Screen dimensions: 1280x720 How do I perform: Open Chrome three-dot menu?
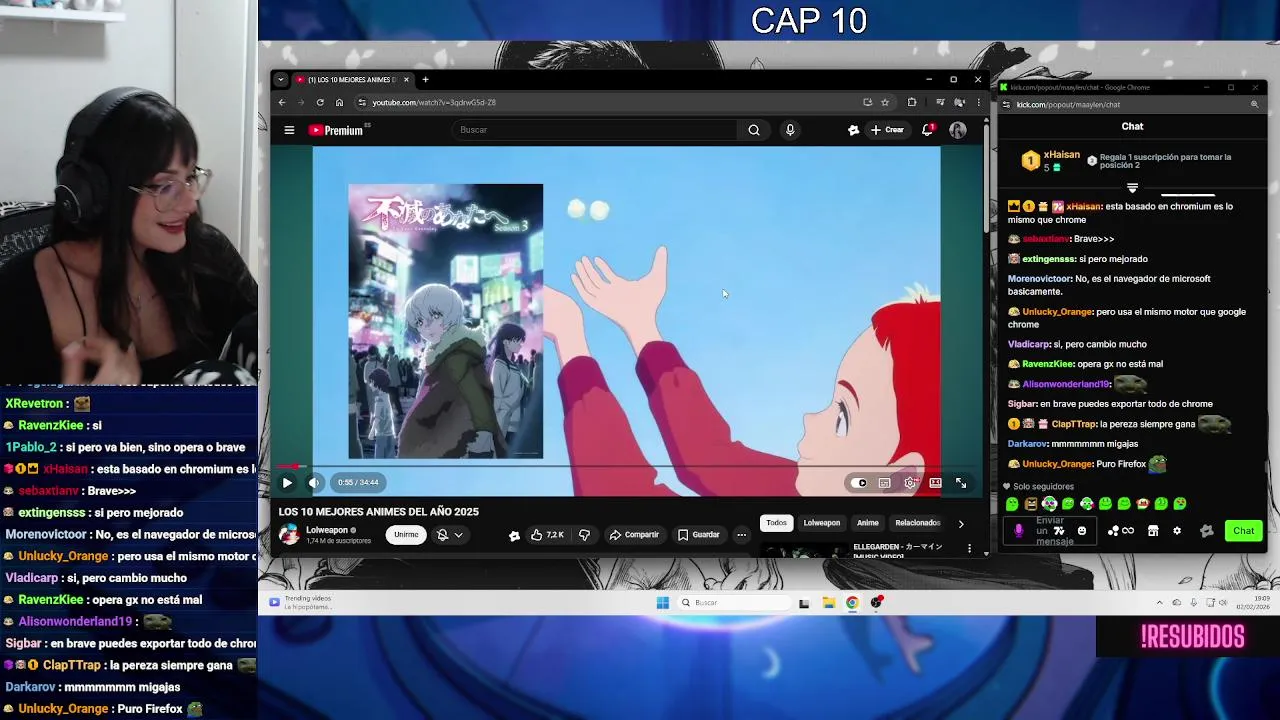(978, 102)
